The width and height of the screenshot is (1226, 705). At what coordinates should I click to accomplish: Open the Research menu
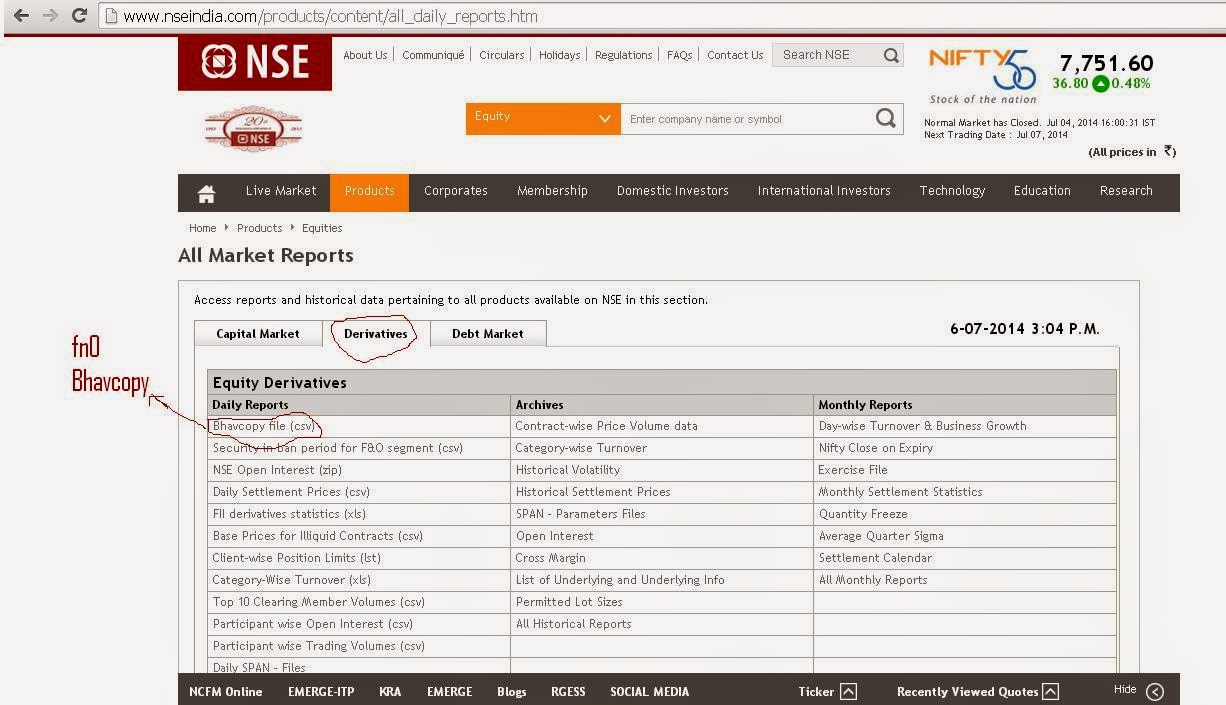coord(1126,191)
